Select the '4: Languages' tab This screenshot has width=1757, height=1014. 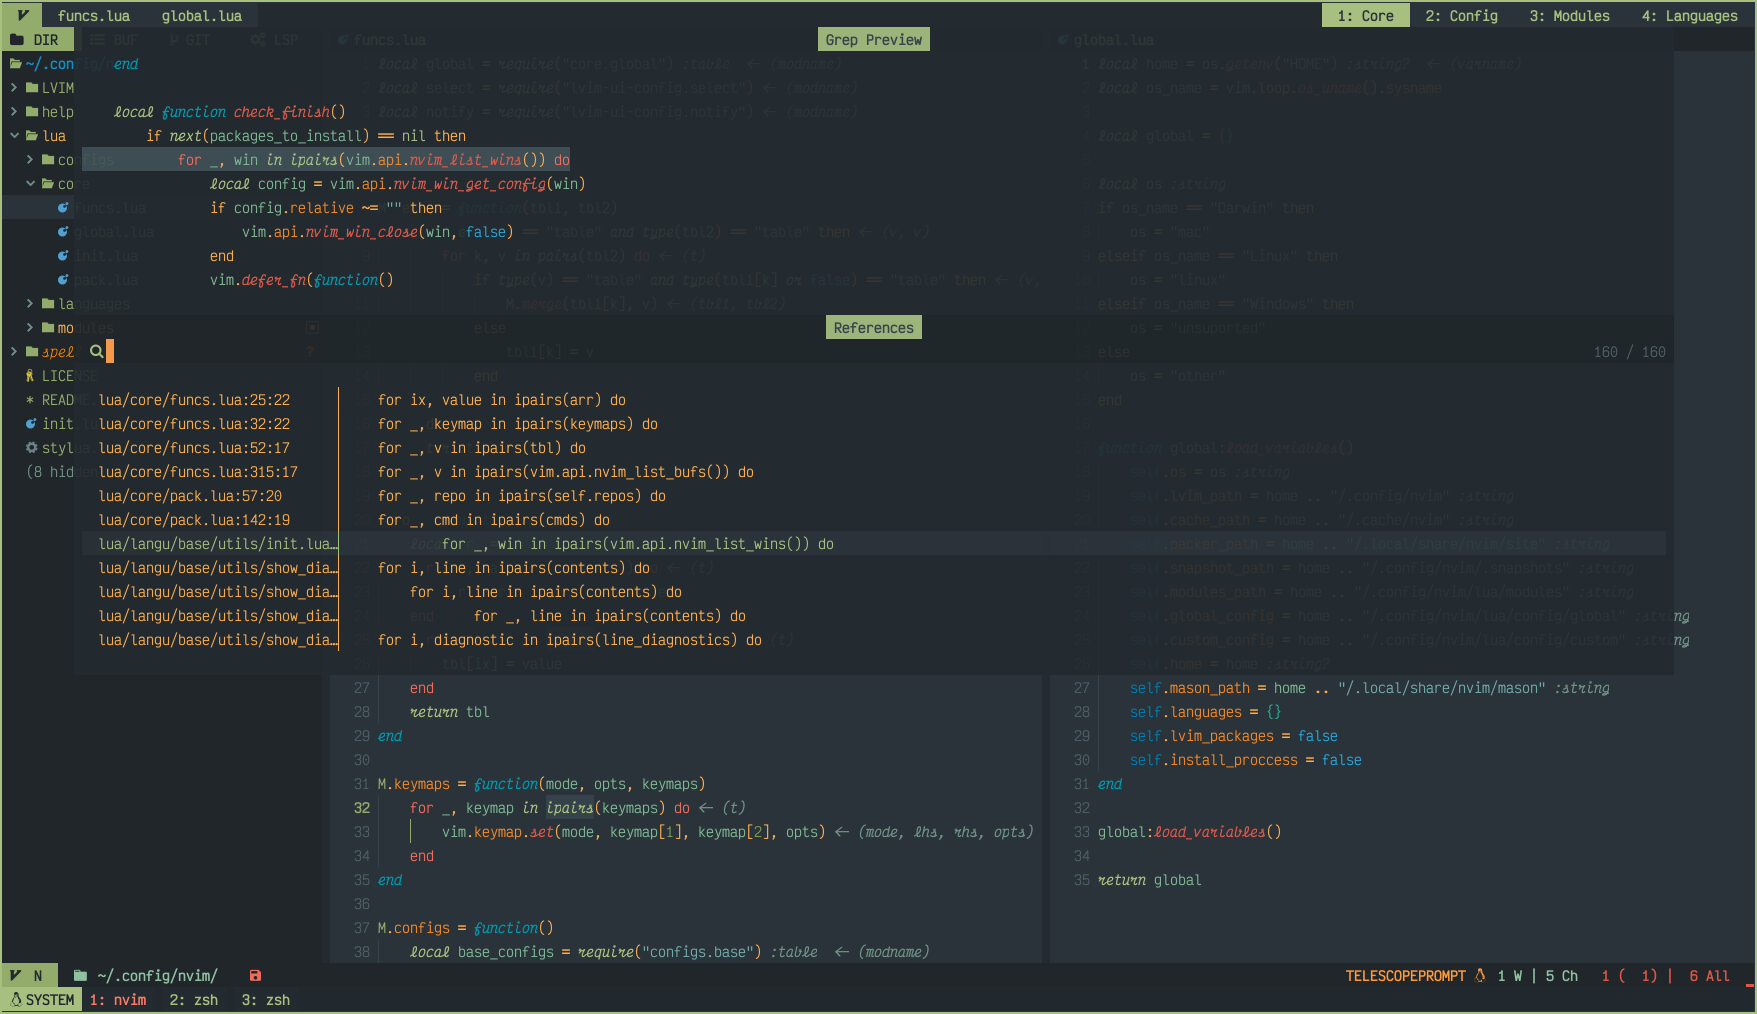tap(1689, 16)
